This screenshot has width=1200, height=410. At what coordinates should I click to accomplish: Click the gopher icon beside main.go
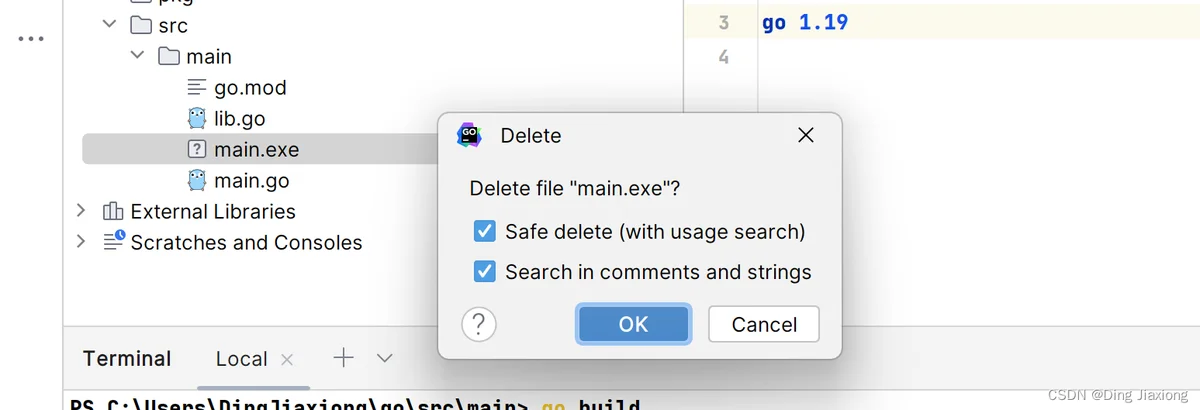pos(197,180)
